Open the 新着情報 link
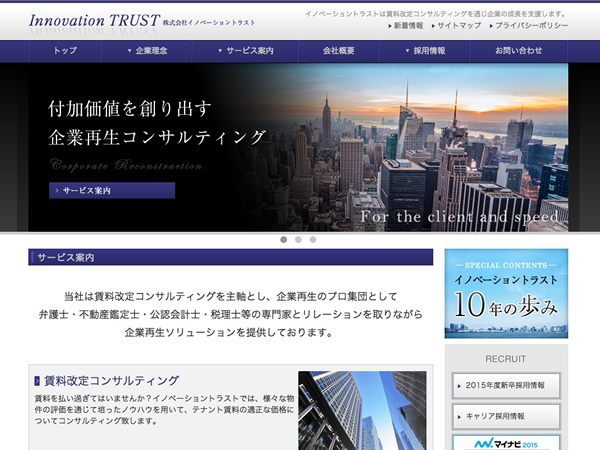Viewport: 600px width, 450px height. point(406,26)
